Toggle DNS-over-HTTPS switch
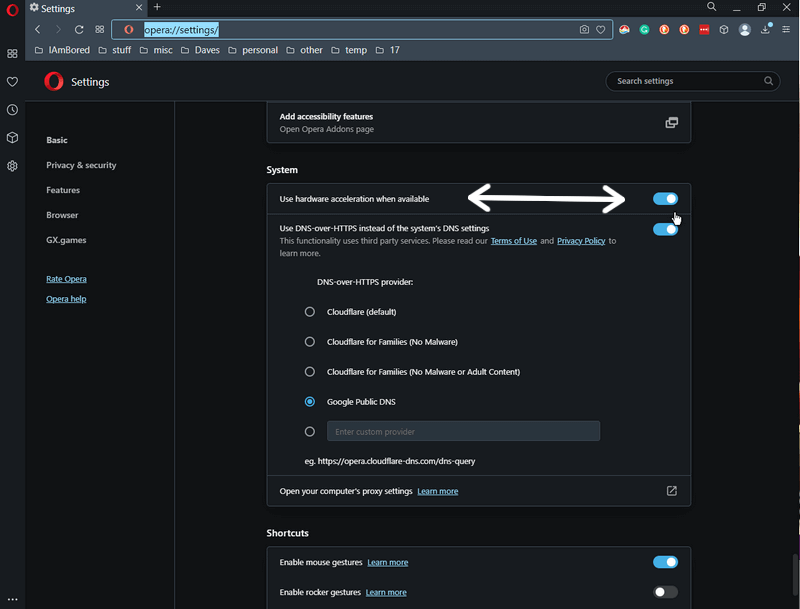Viewport: 800px width, 609px height. point(665,229)
